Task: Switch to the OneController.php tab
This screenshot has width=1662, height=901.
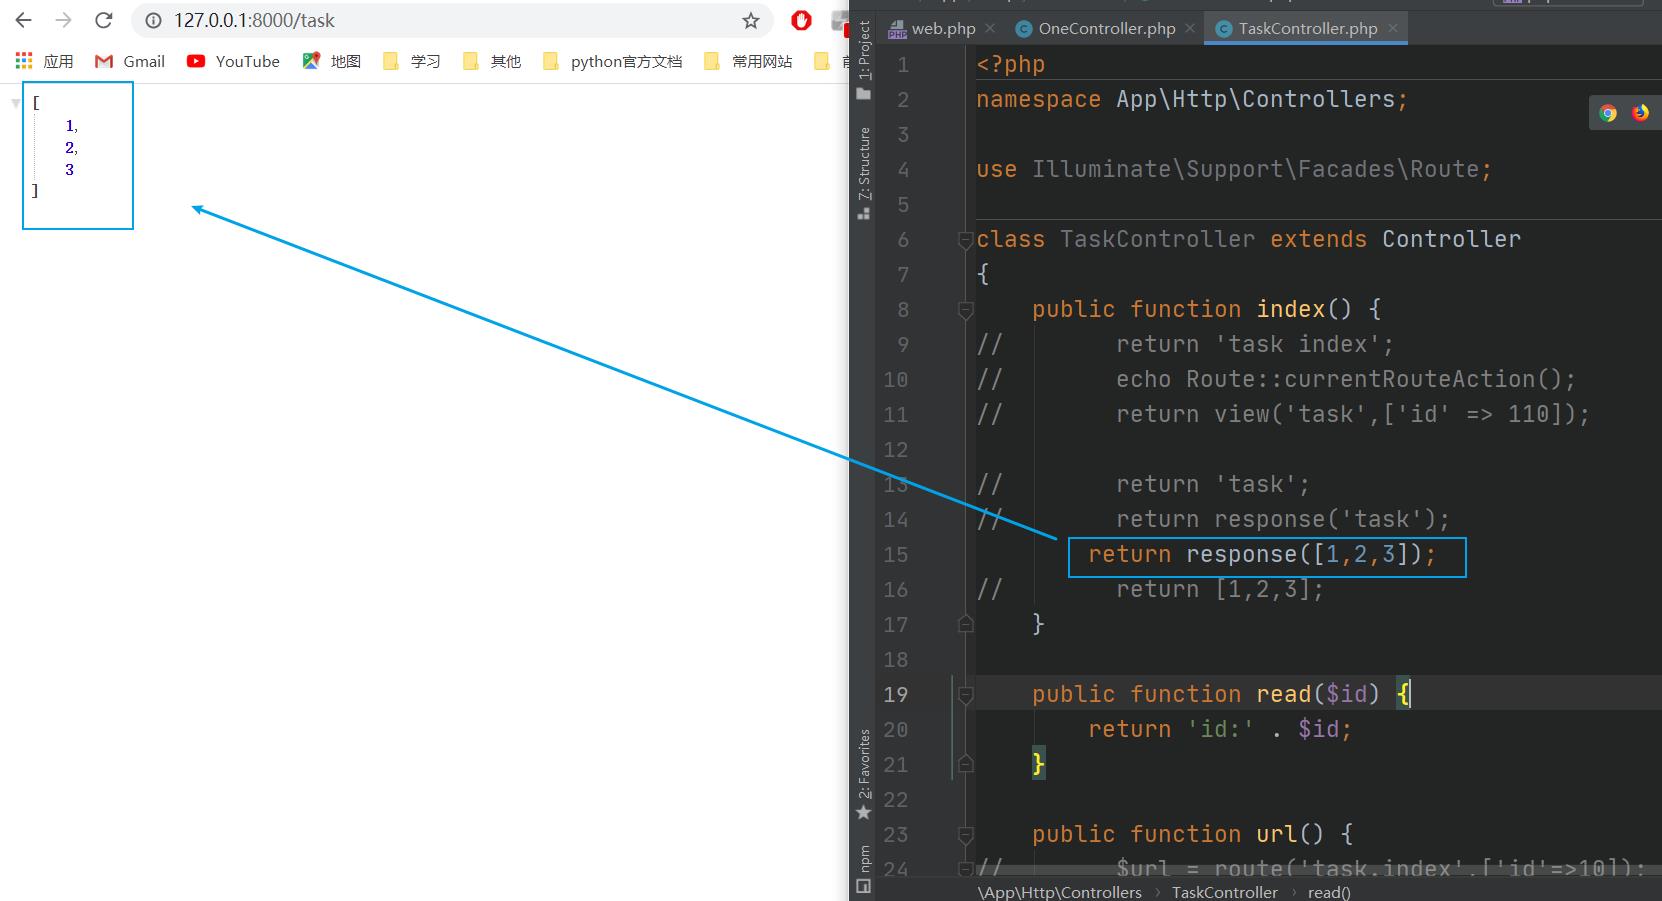Action: [x=1096, y=28]
